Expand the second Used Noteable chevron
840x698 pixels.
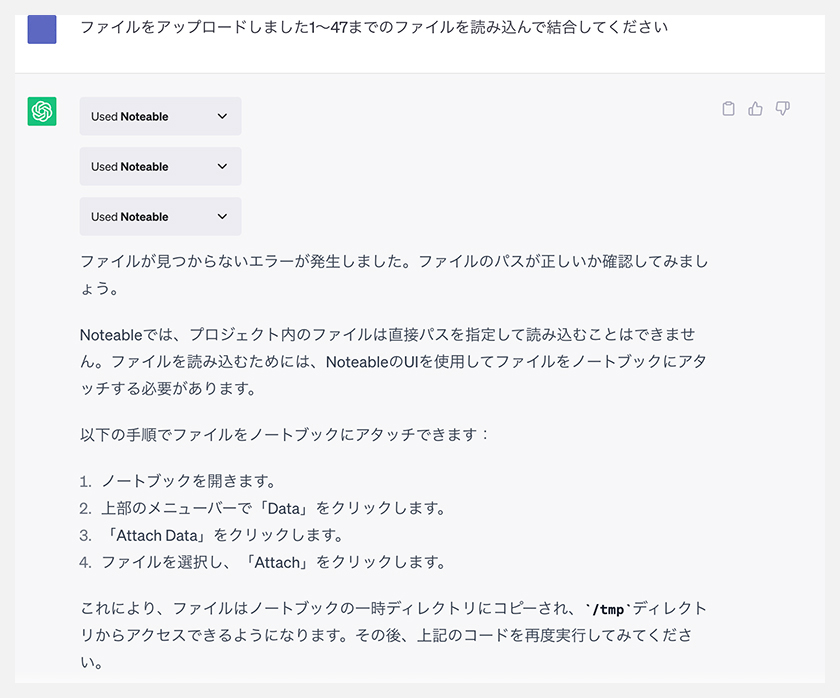click(222, 167)
